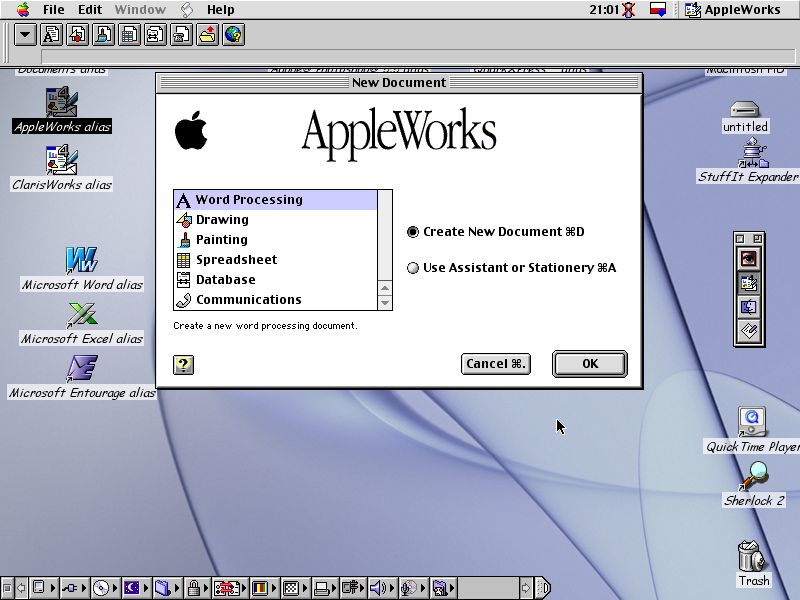This screenshot has width=800, height=600.
Task: Collapse the control strip with its end tab
Action: tap(543, 588)
